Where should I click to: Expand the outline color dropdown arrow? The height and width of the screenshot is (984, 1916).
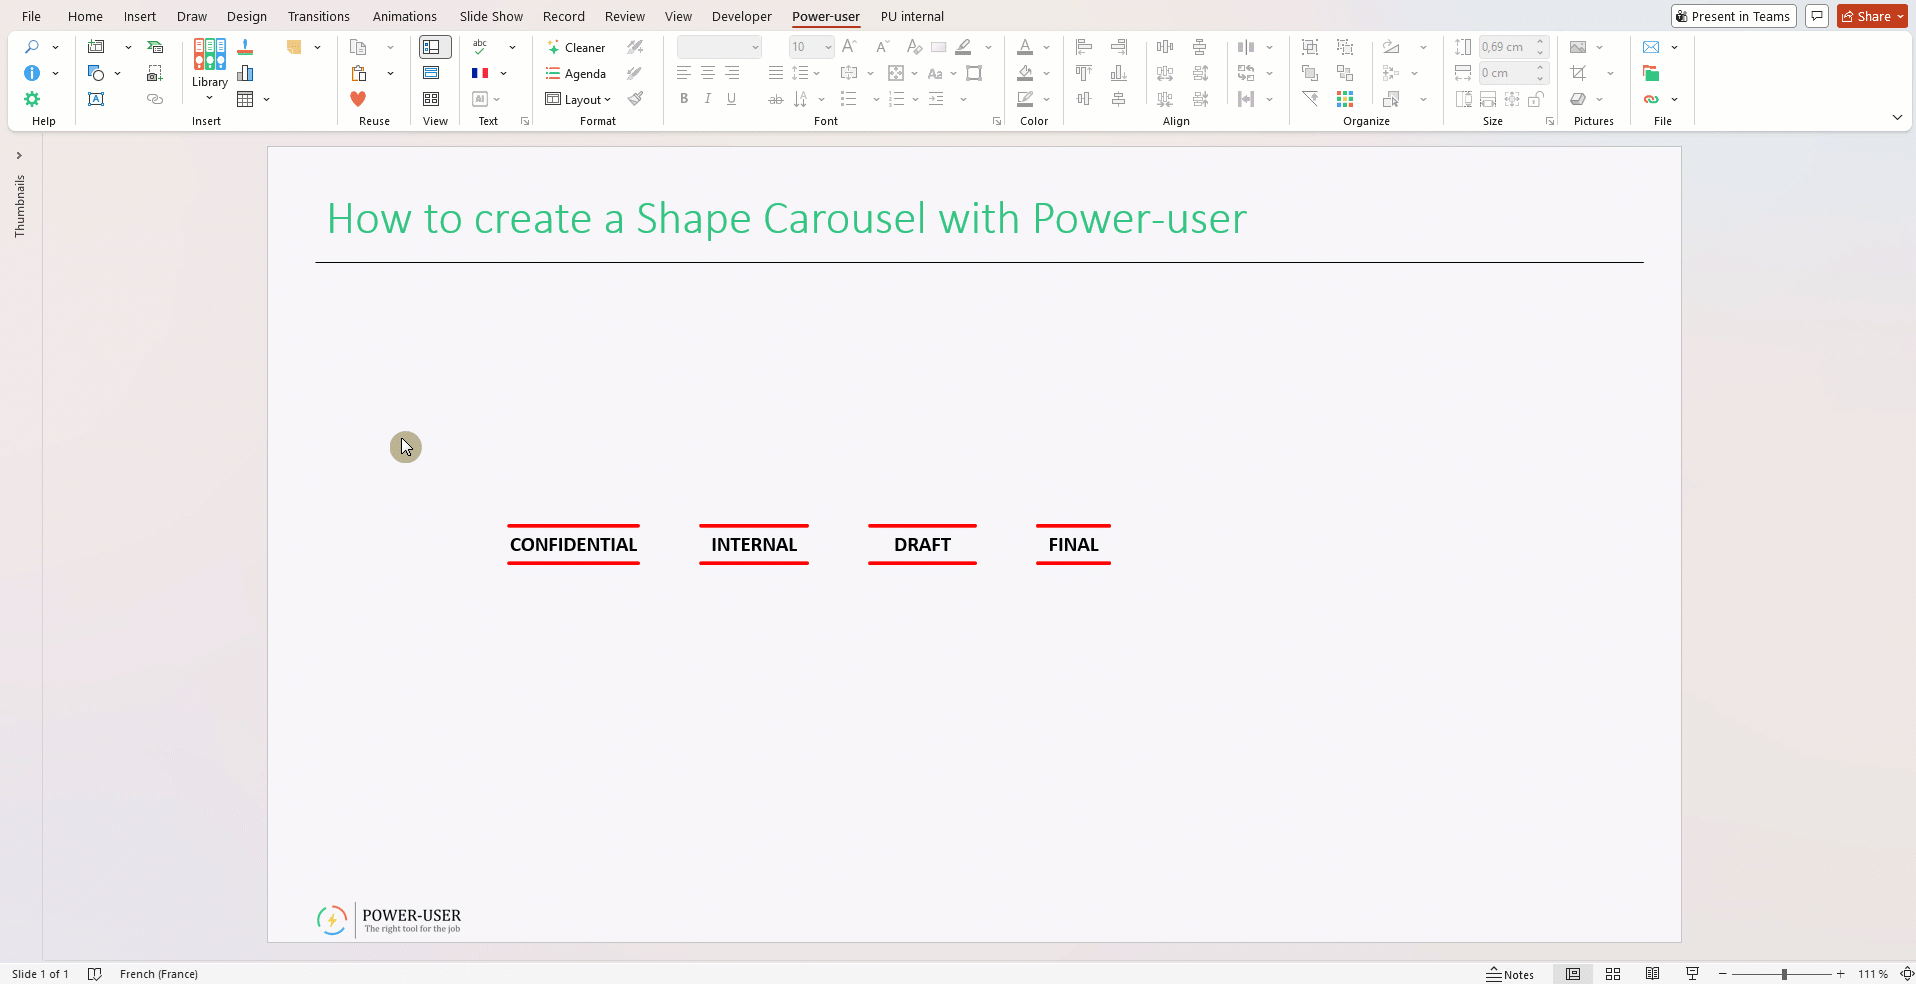(x=1047, y=99)
